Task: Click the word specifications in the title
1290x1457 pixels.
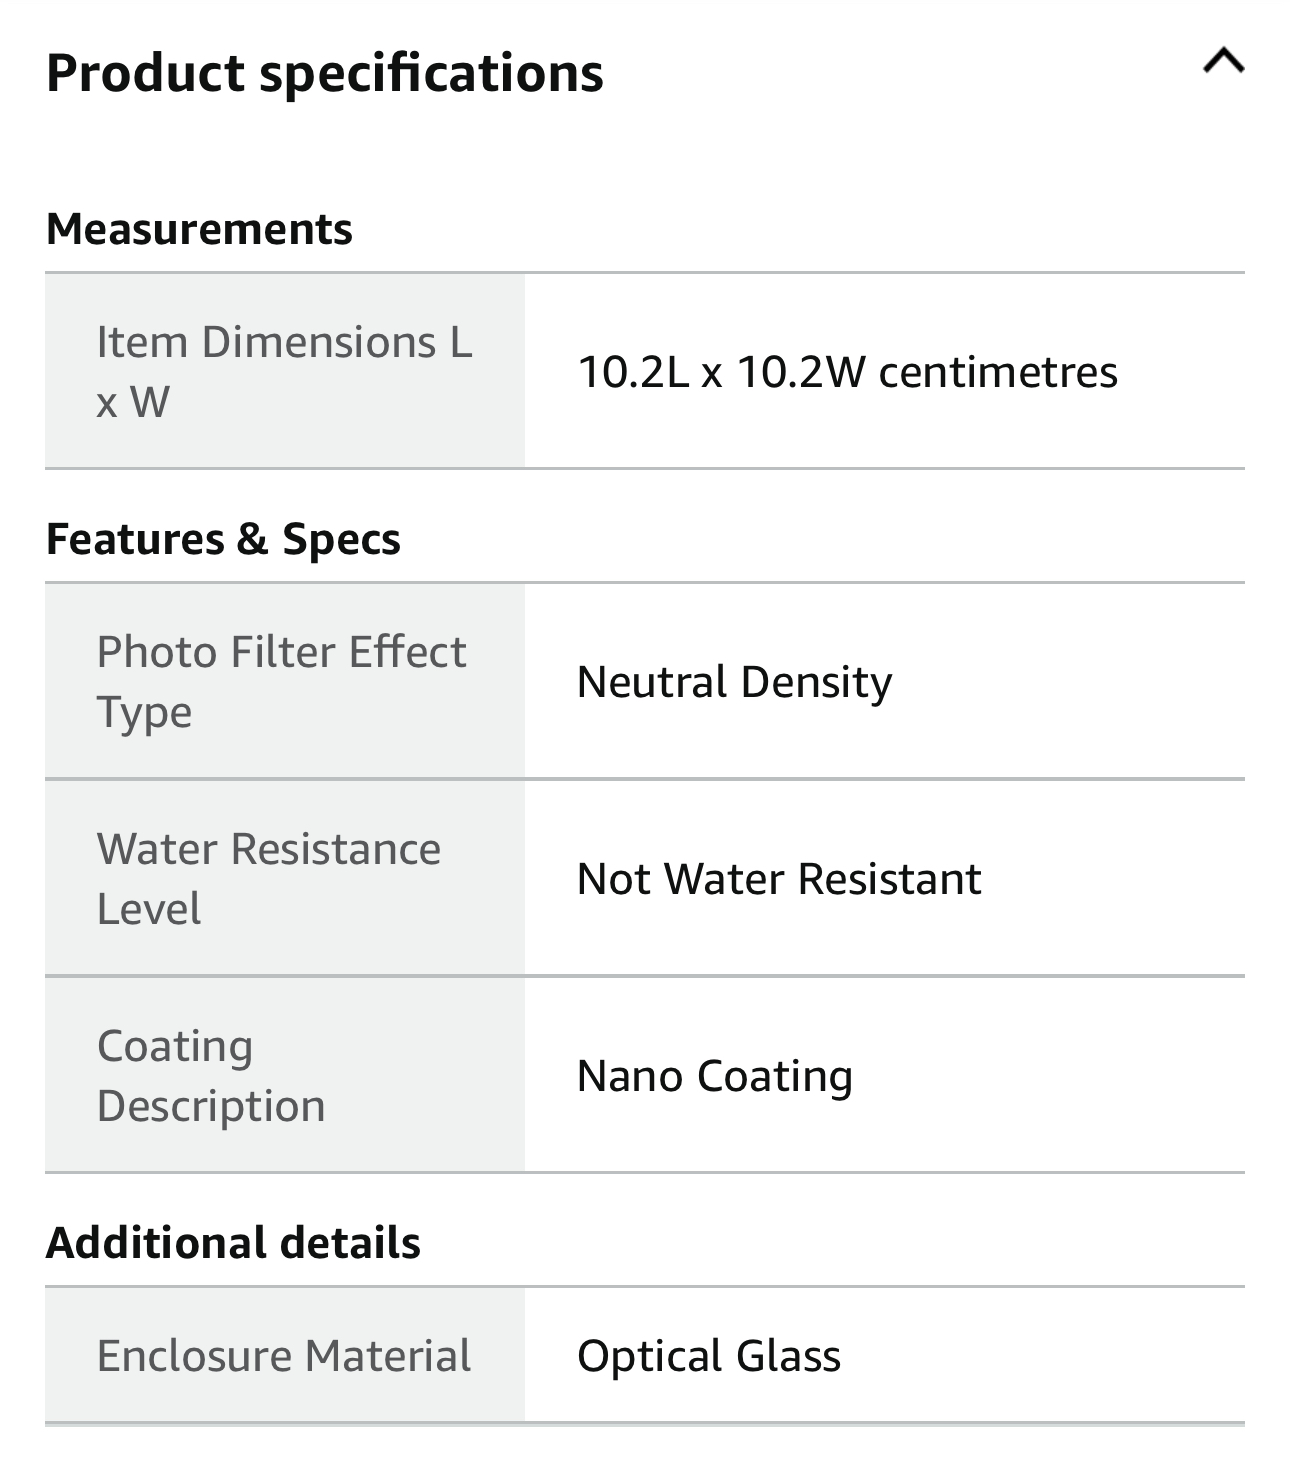Action: click(431, 73)
